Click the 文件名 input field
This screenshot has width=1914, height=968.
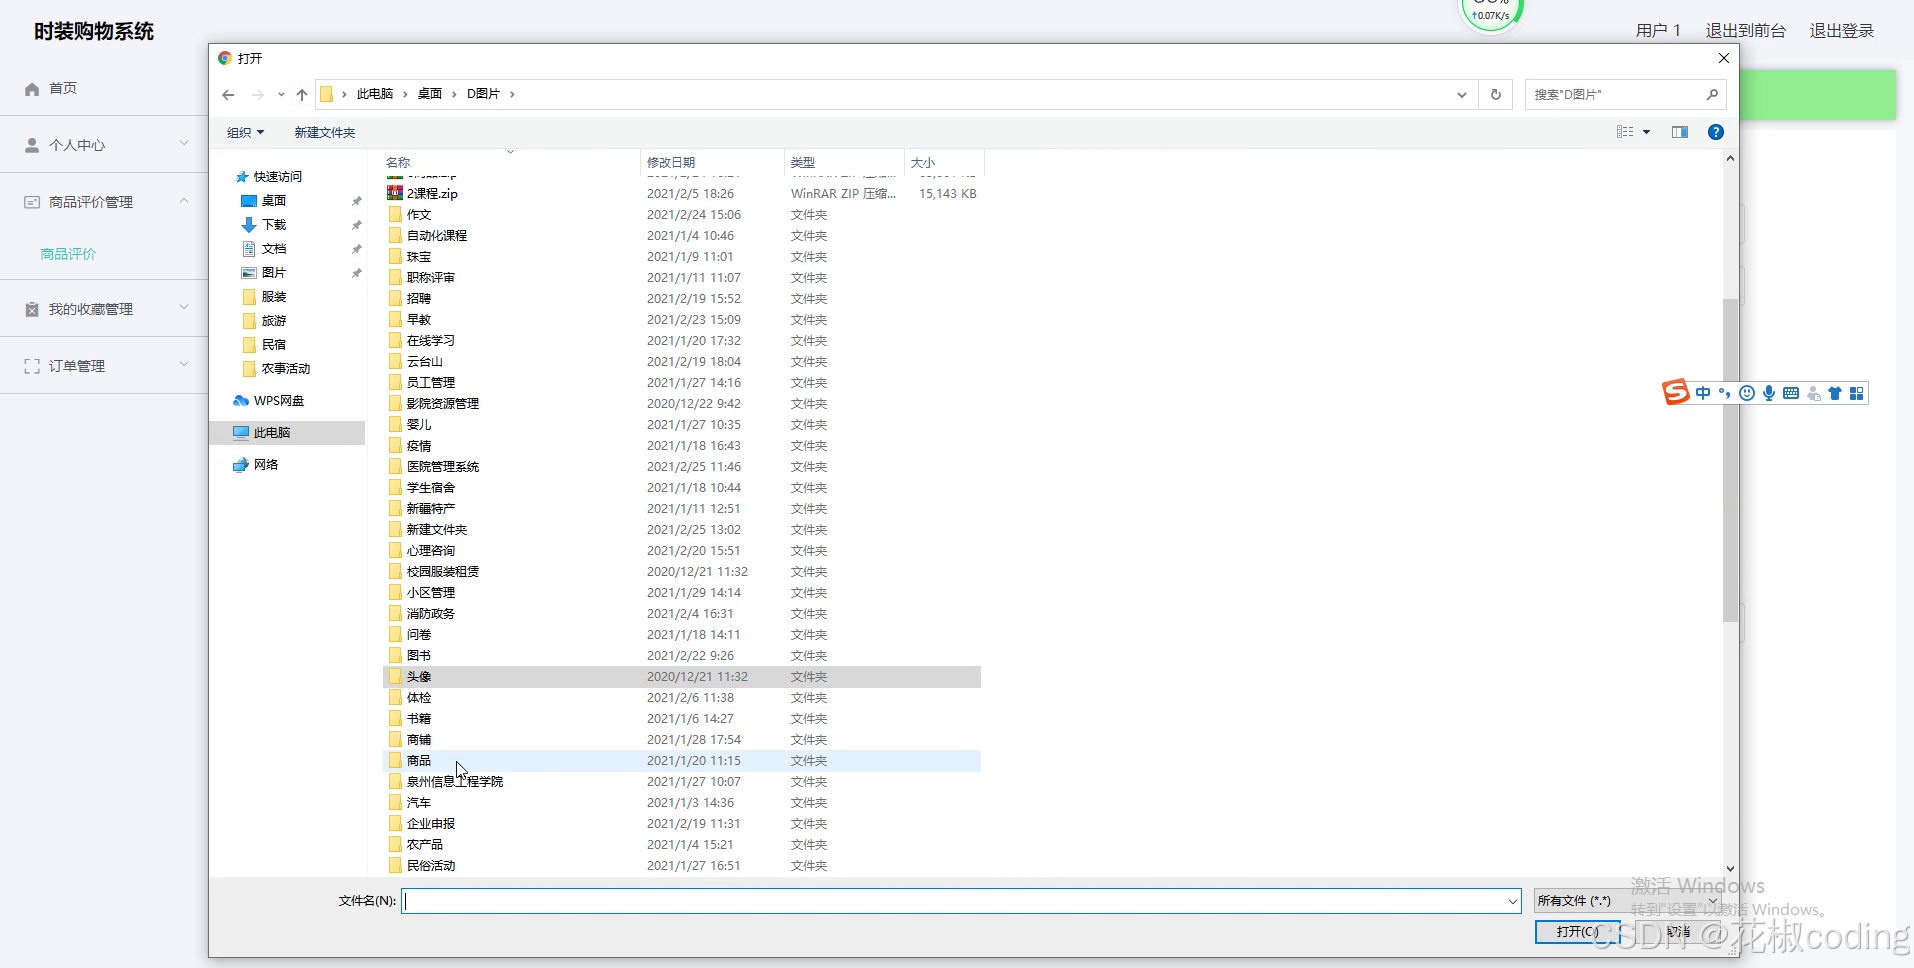(960, 901)
